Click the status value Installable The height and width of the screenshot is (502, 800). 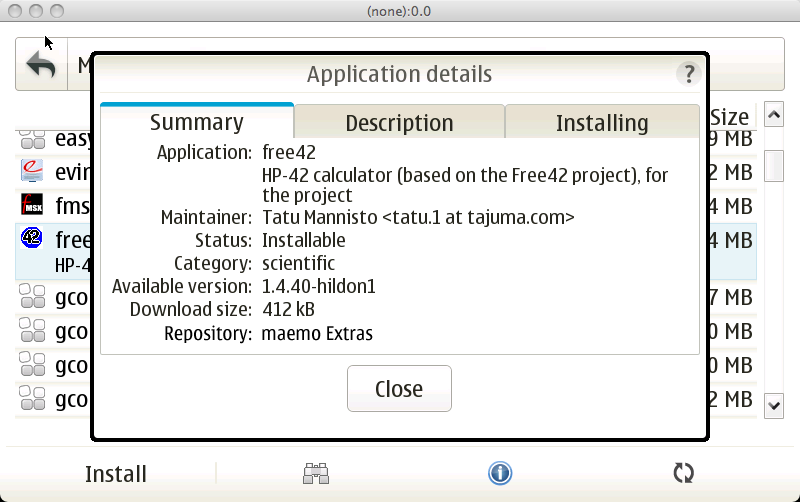[304, 240]
